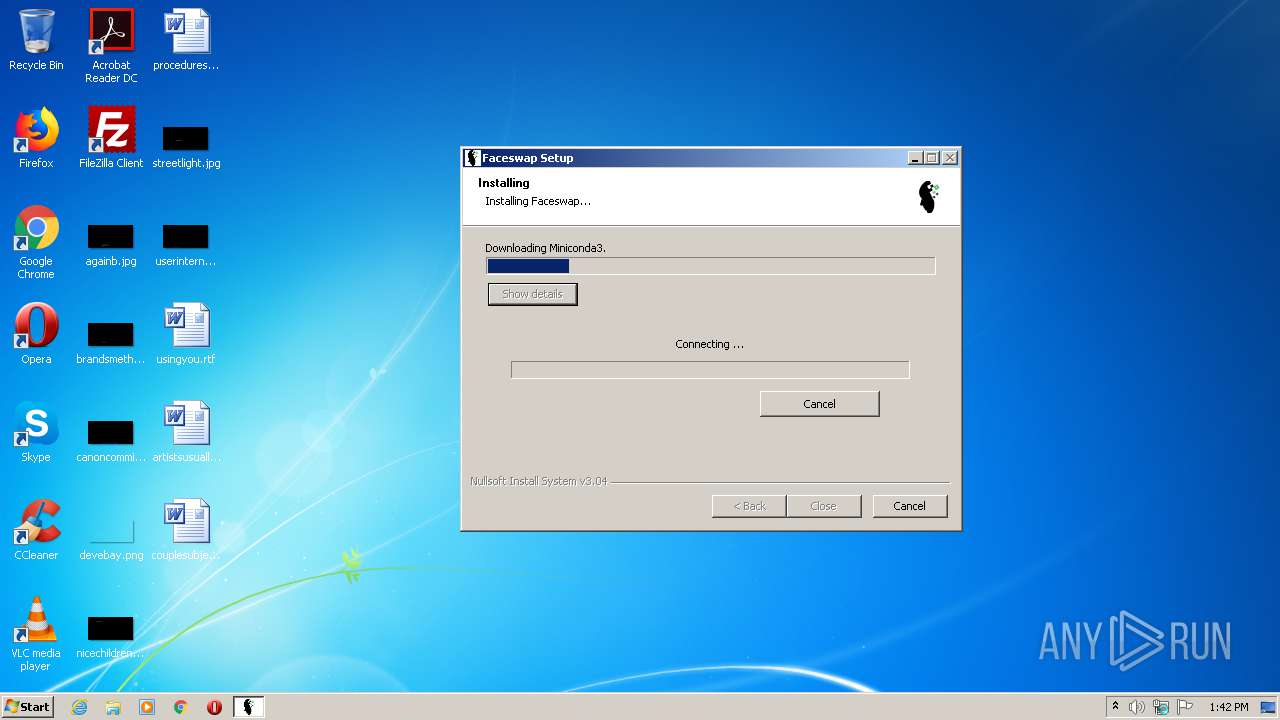Open Windows Explorer folder in taskbar
Viewport: 1280px width, 720px height.
click(x=113, y=707)
